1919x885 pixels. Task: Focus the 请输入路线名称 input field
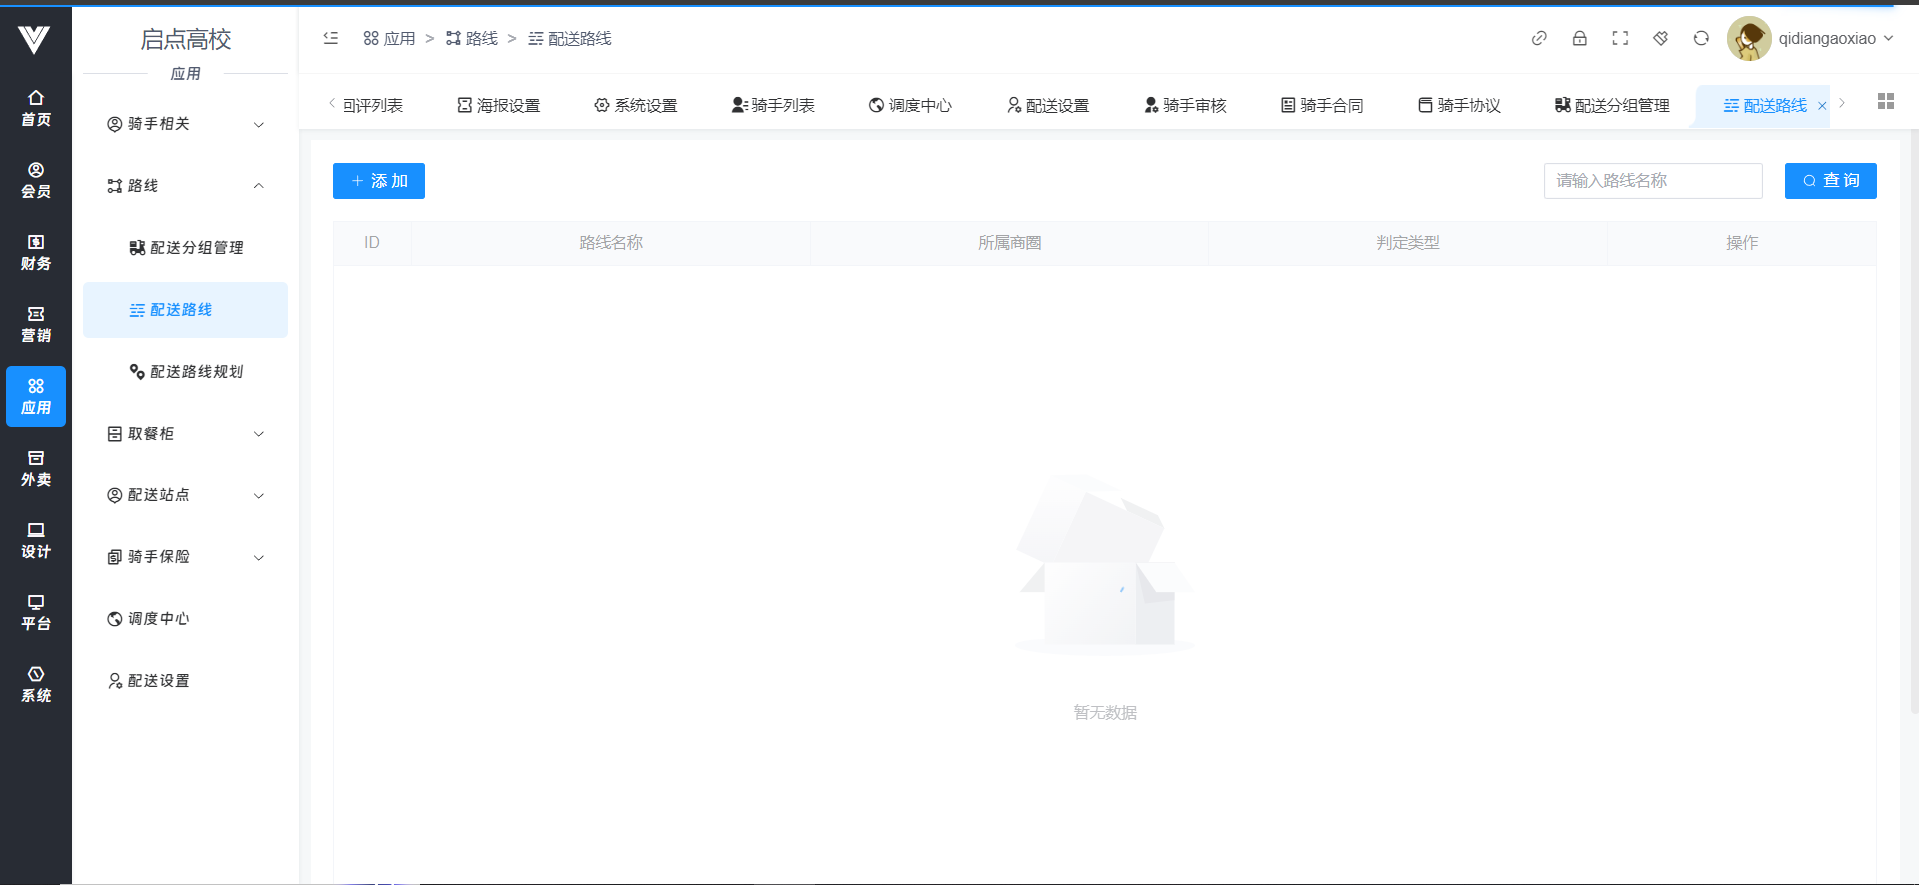[1652, 181]
